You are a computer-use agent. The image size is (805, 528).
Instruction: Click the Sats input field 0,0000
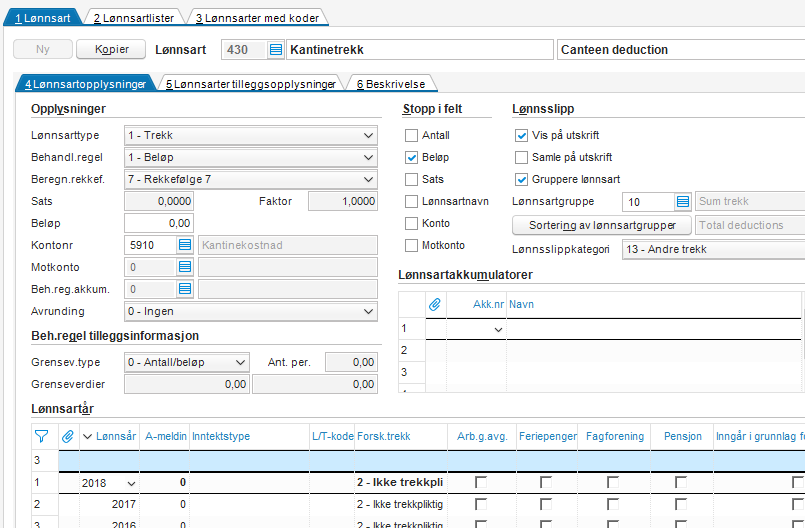[x=159, y=201]
